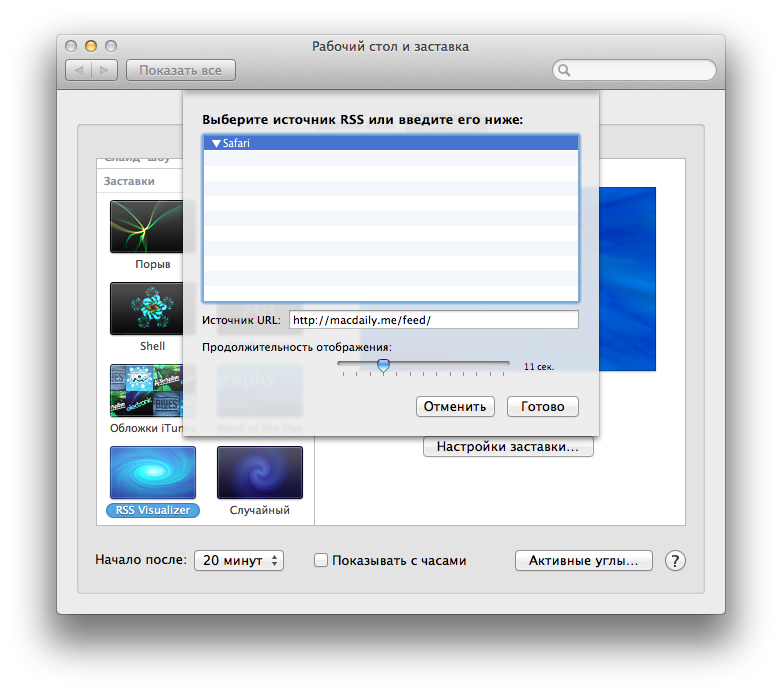Click the Источник URL text field

(x=433, y=320)
